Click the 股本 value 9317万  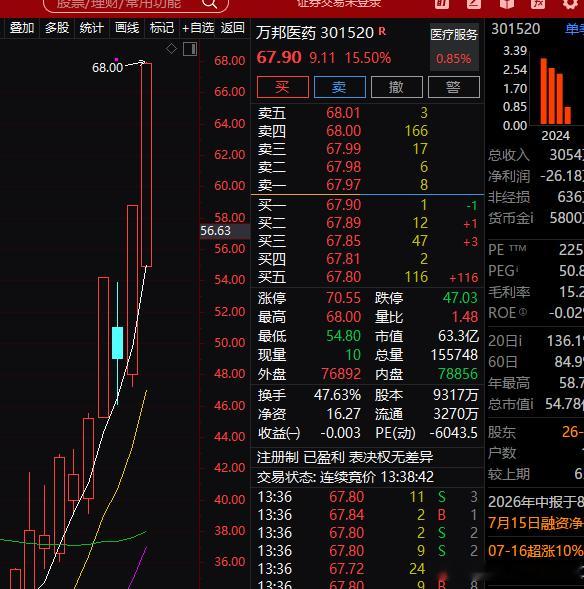point(456,395)
